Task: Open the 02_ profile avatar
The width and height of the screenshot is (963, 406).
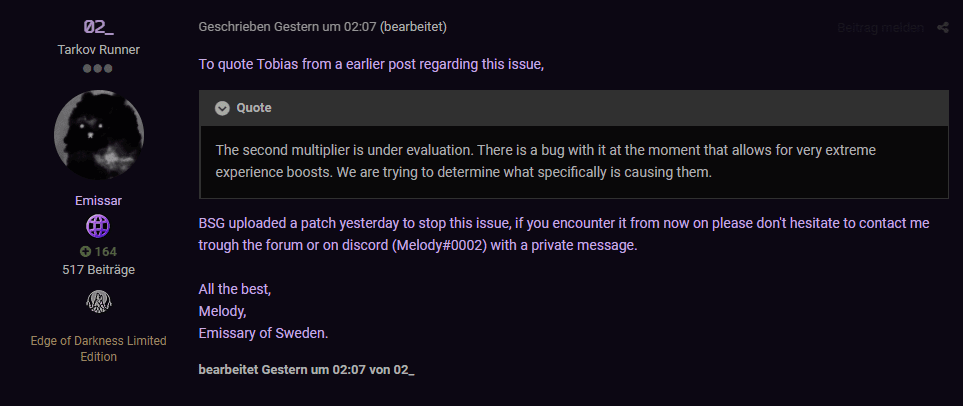Action: click(x=98, y=135)
